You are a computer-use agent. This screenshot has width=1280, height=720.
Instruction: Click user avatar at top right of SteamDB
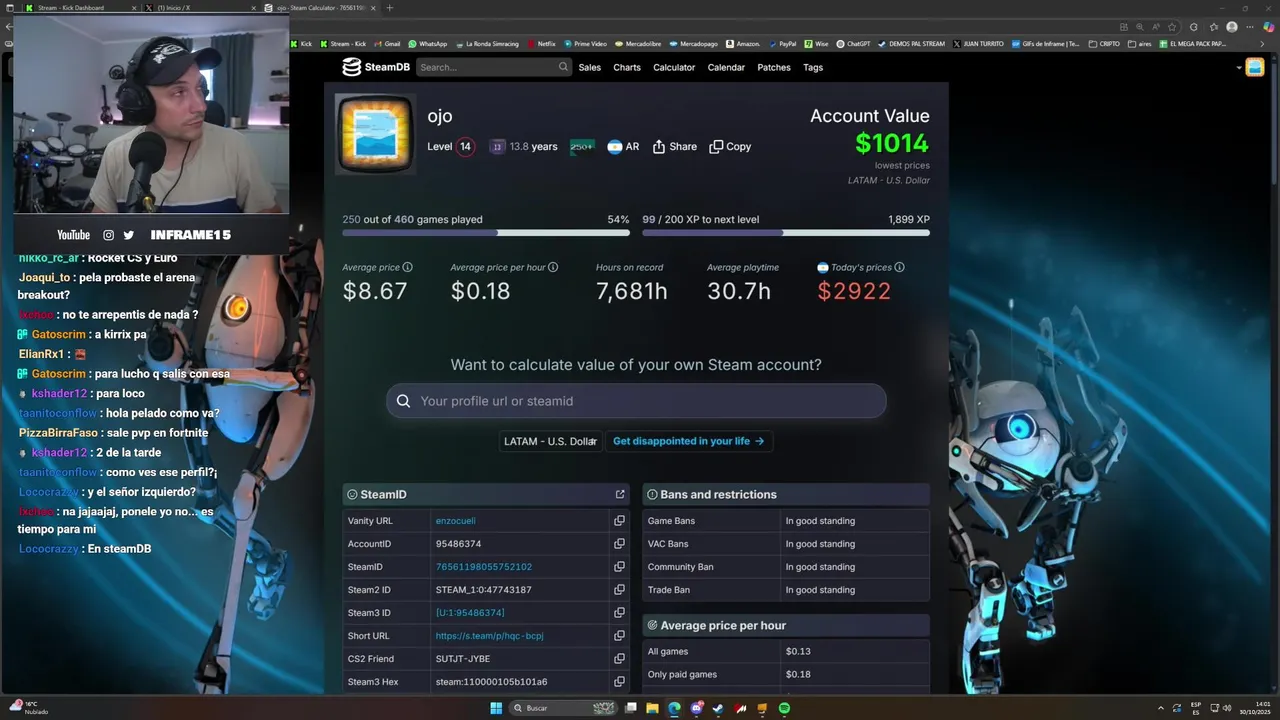pos(1255,67)
